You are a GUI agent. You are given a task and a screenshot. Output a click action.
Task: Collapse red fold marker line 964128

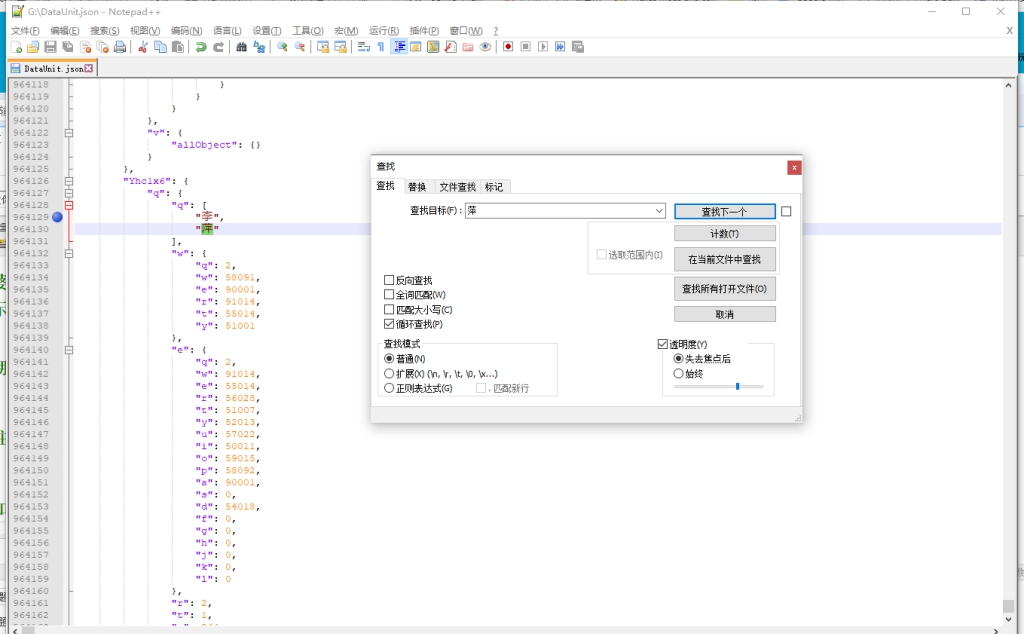click(x=69, y=205)
